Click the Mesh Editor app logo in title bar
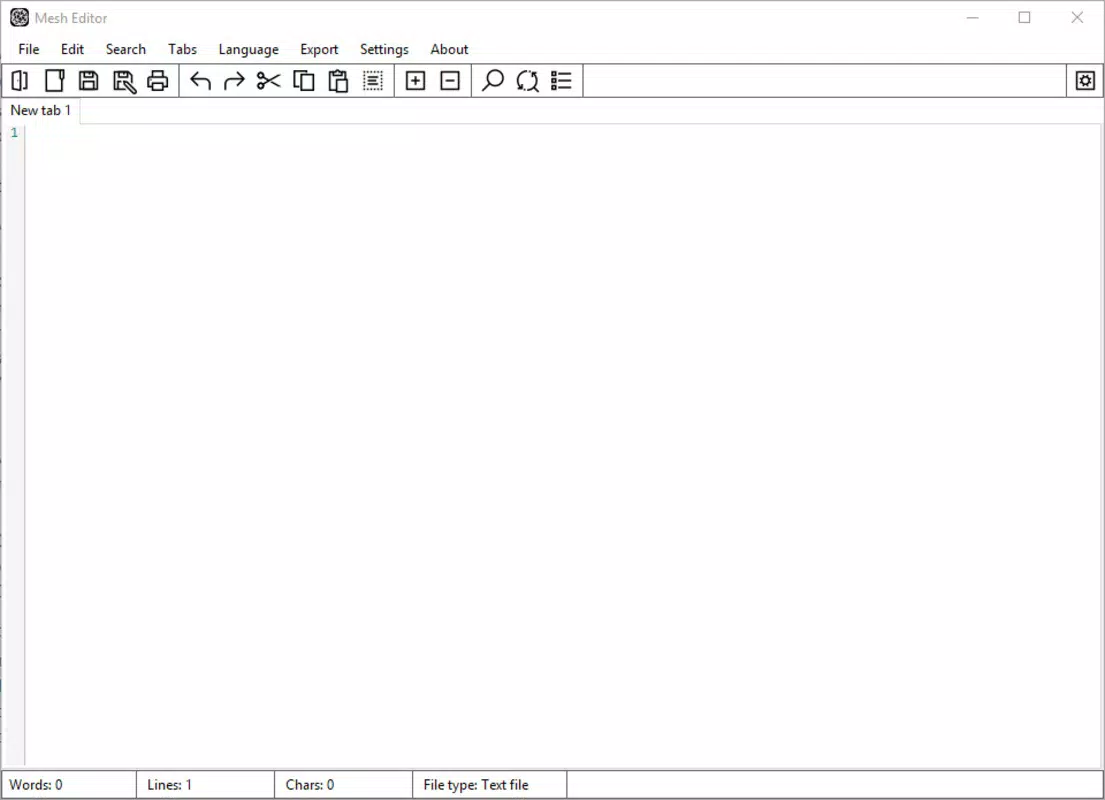Viewport: 1105px width, 800px height. 20,18
